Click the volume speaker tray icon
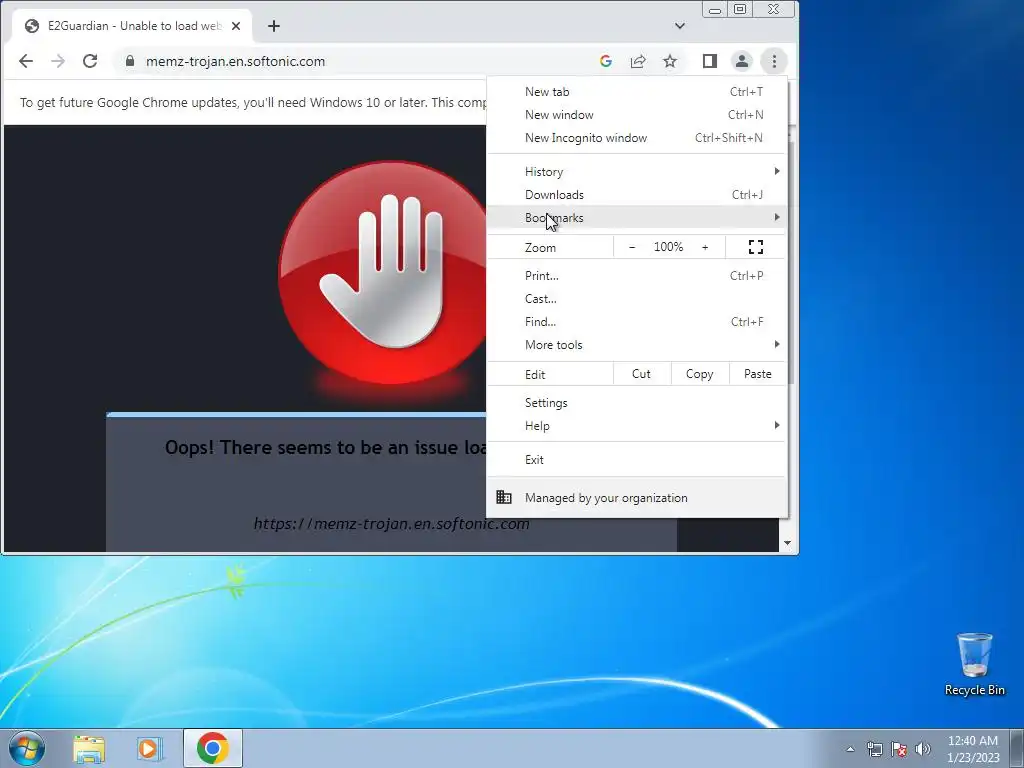This screenshot has height=768, width=1024. point(923,749)
